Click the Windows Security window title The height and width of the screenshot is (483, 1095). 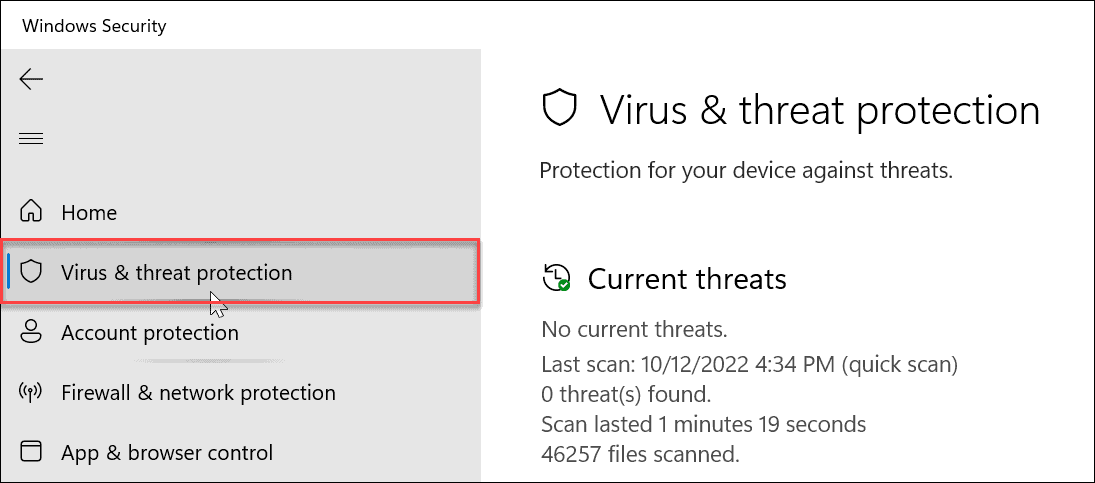[94, 26]
